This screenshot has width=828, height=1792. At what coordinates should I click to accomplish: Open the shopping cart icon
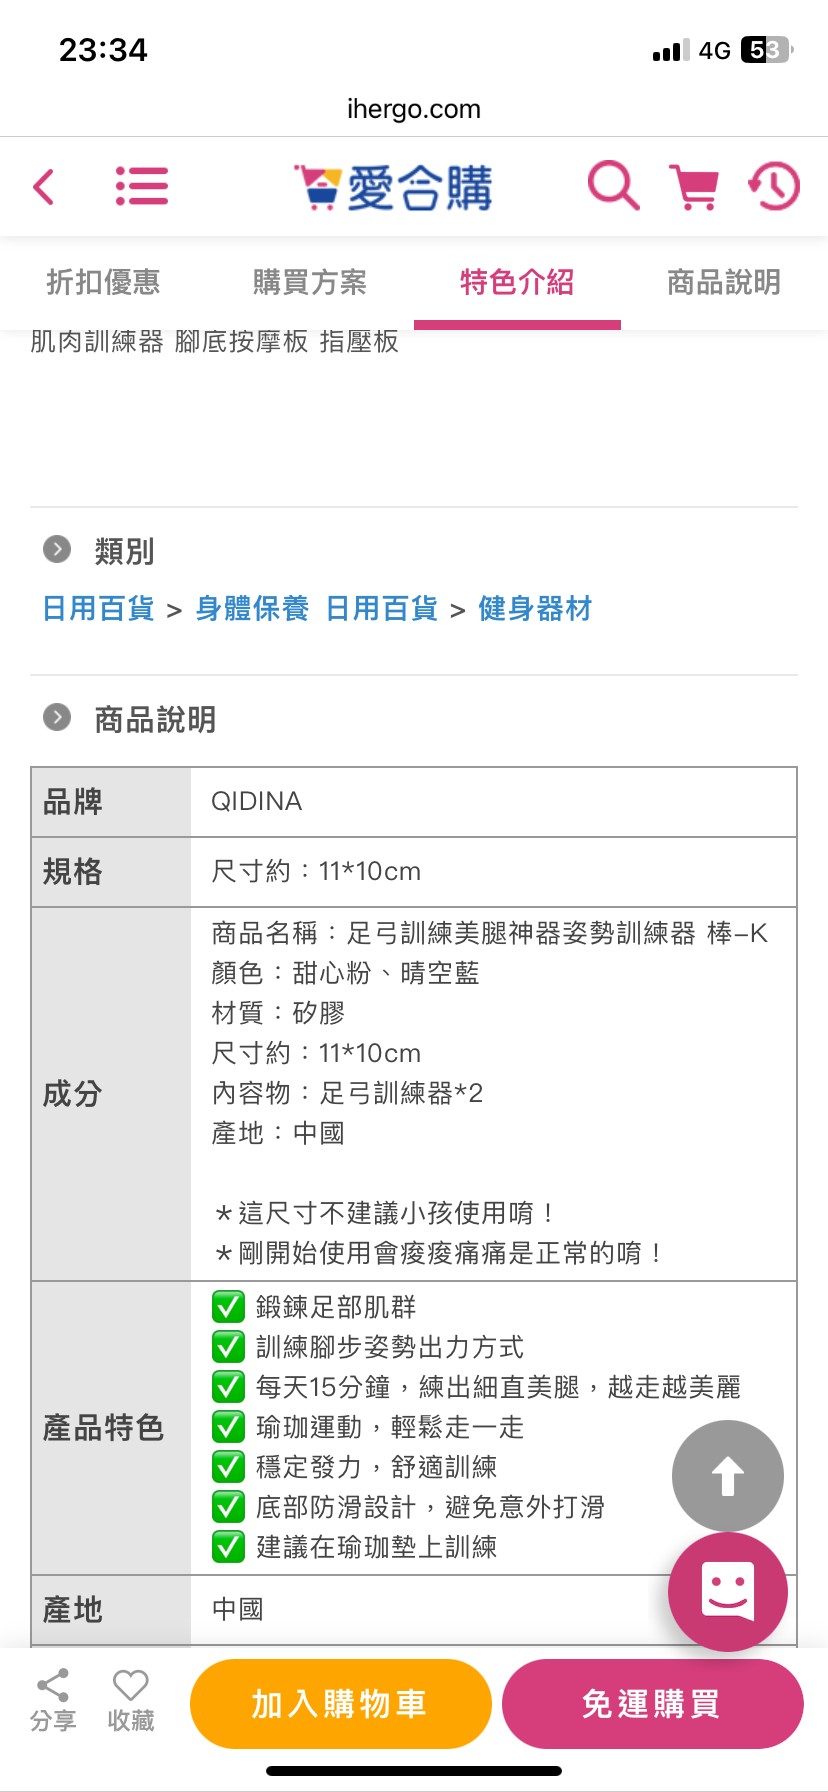[x=694, y=187]
